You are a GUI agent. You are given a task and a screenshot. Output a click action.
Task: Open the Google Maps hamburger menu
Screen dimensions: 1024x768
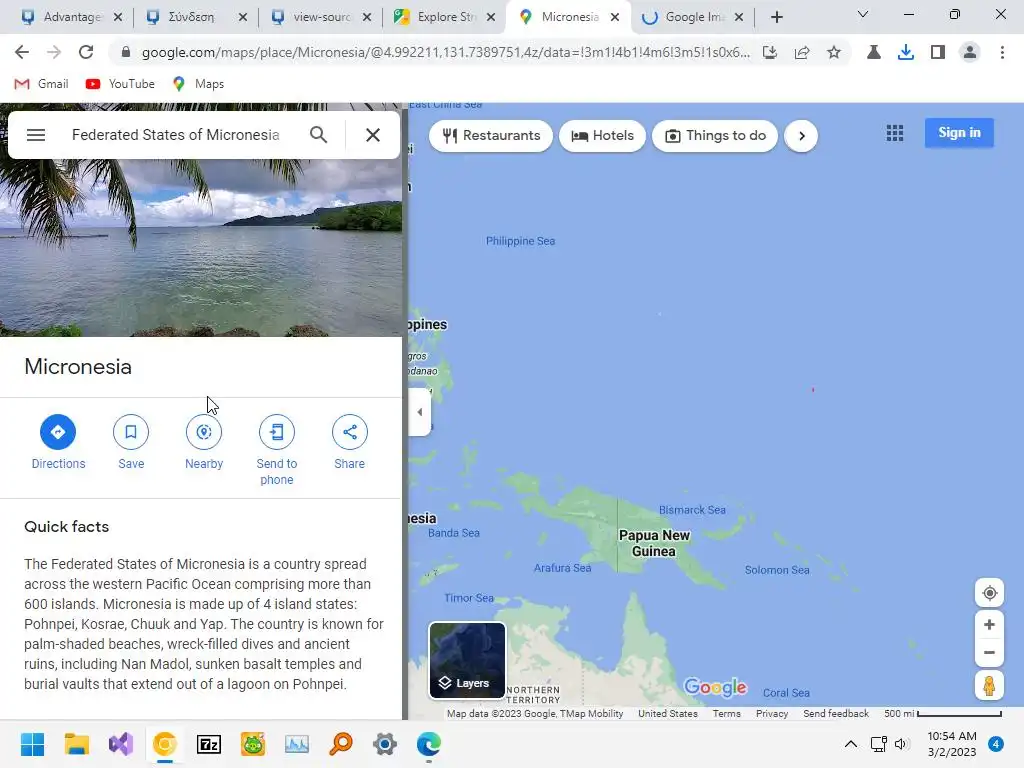click(36, 135)
